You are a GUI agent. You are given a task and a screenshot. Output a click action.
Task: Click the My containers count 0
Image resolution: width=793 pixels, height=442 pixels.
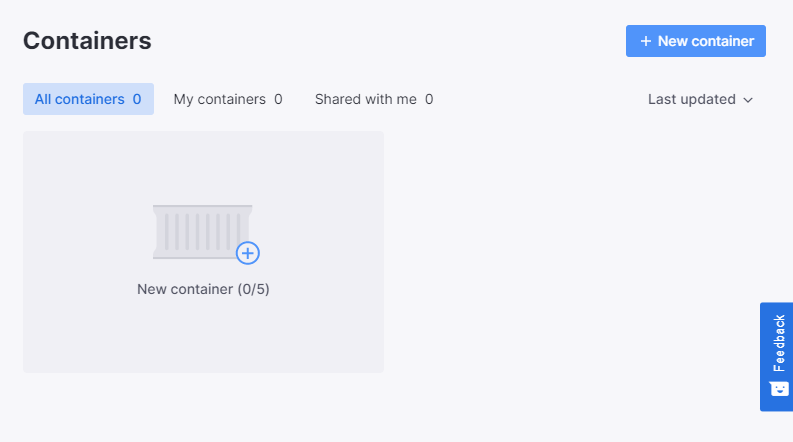click(278, 99)
